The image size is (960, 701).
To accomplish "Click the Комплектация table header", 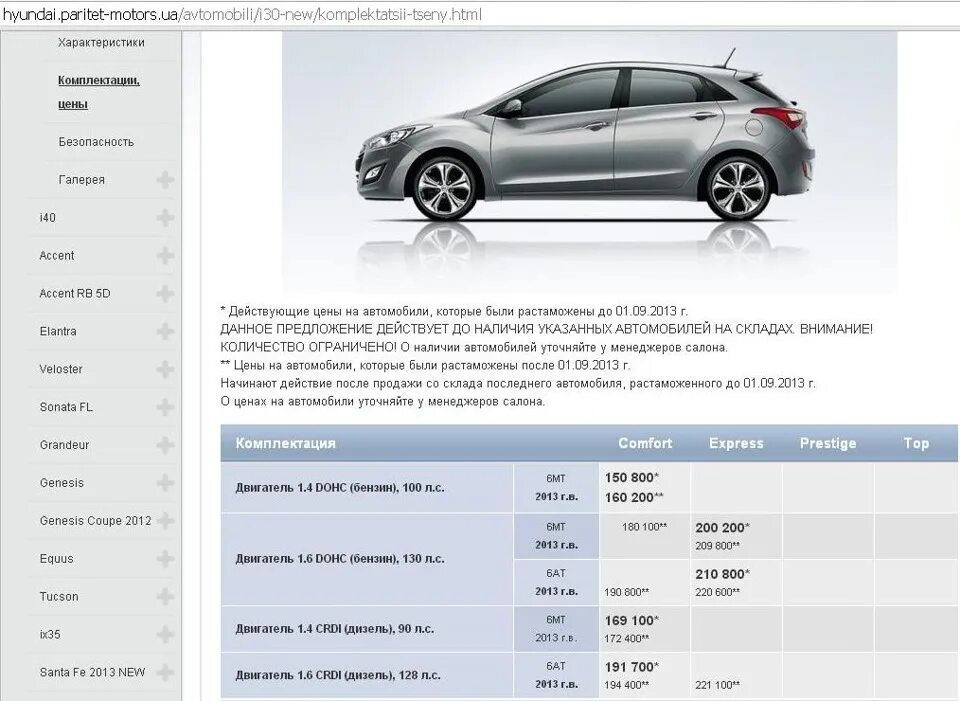I will [x=285, y=443].
